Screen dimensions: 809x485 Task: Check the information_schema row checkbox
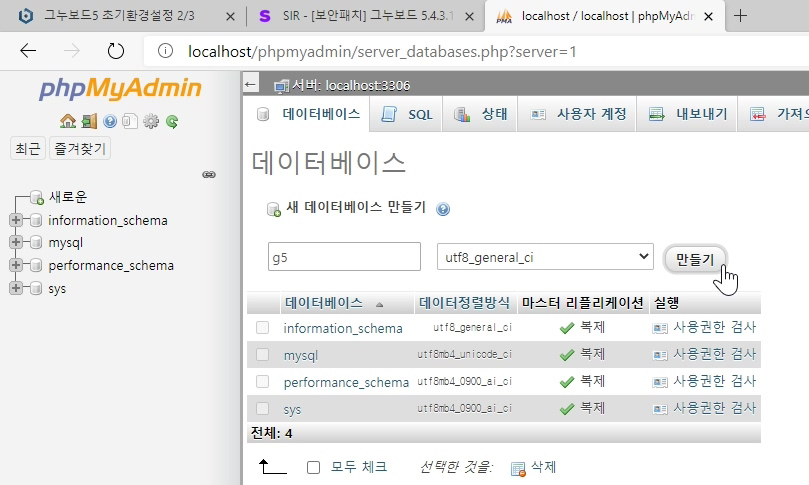[x=263, y=328]
